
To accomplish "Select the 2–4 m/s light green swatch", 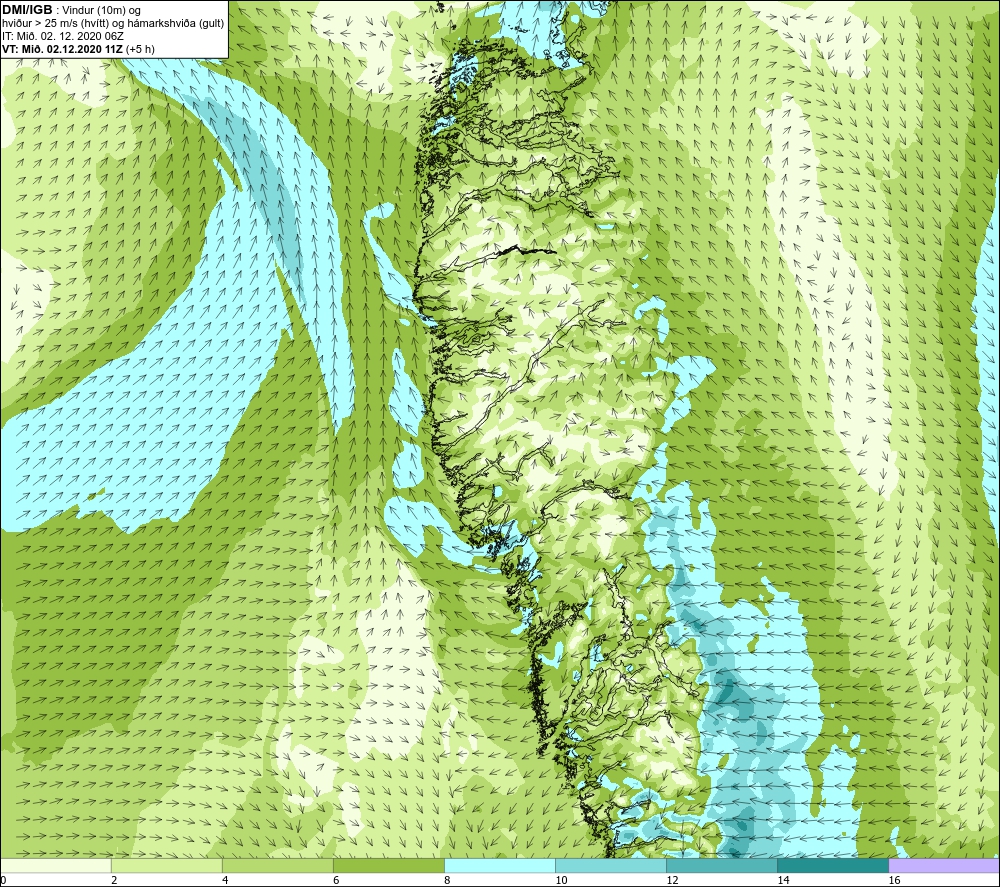I will 167,865.
